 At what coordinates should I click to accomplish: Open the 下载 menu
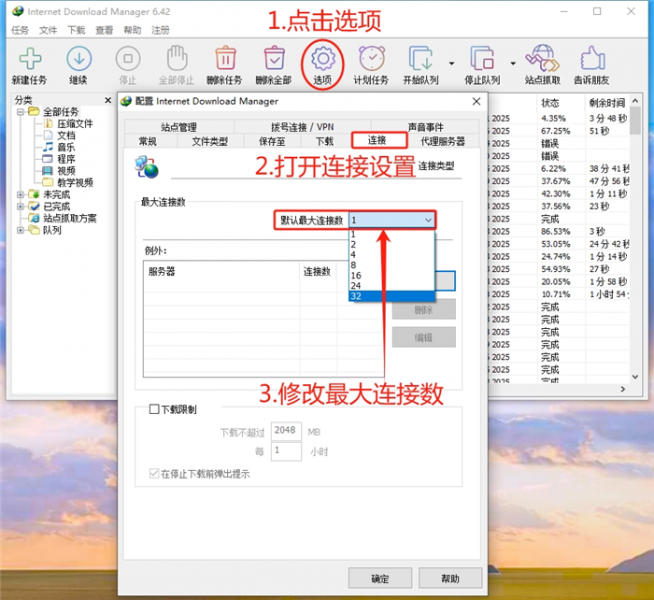pos(76,30)
